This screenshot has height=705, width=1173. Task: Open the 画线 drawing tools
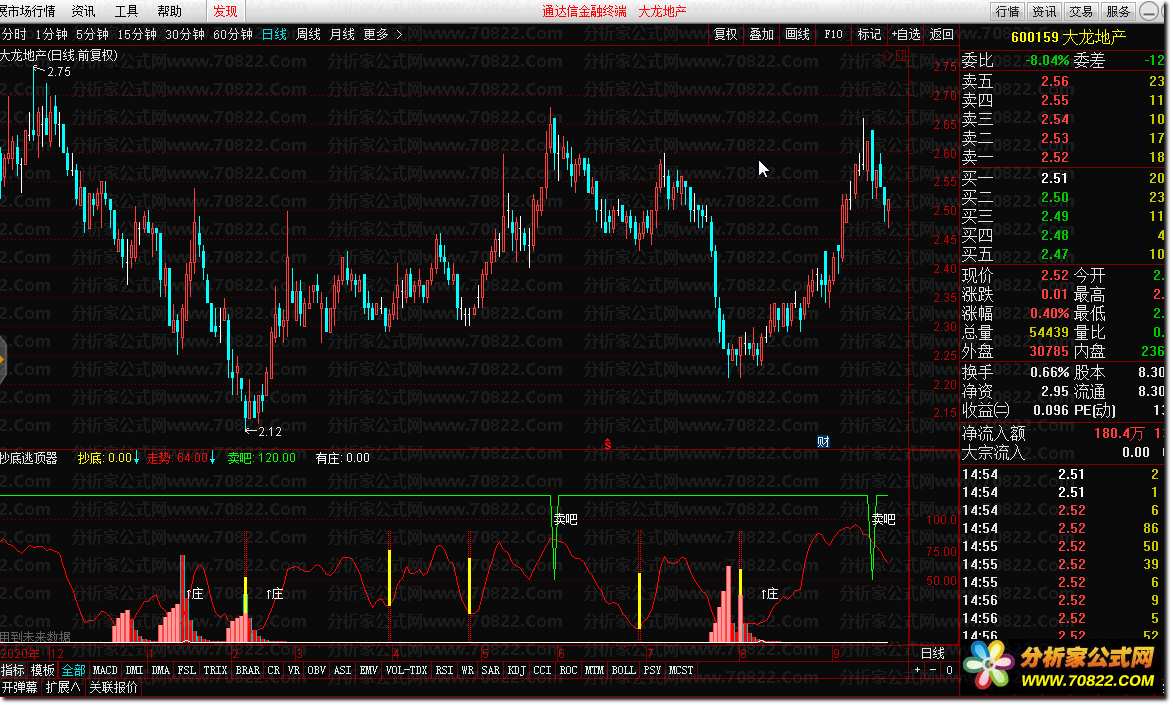click(x=797, y=34)
